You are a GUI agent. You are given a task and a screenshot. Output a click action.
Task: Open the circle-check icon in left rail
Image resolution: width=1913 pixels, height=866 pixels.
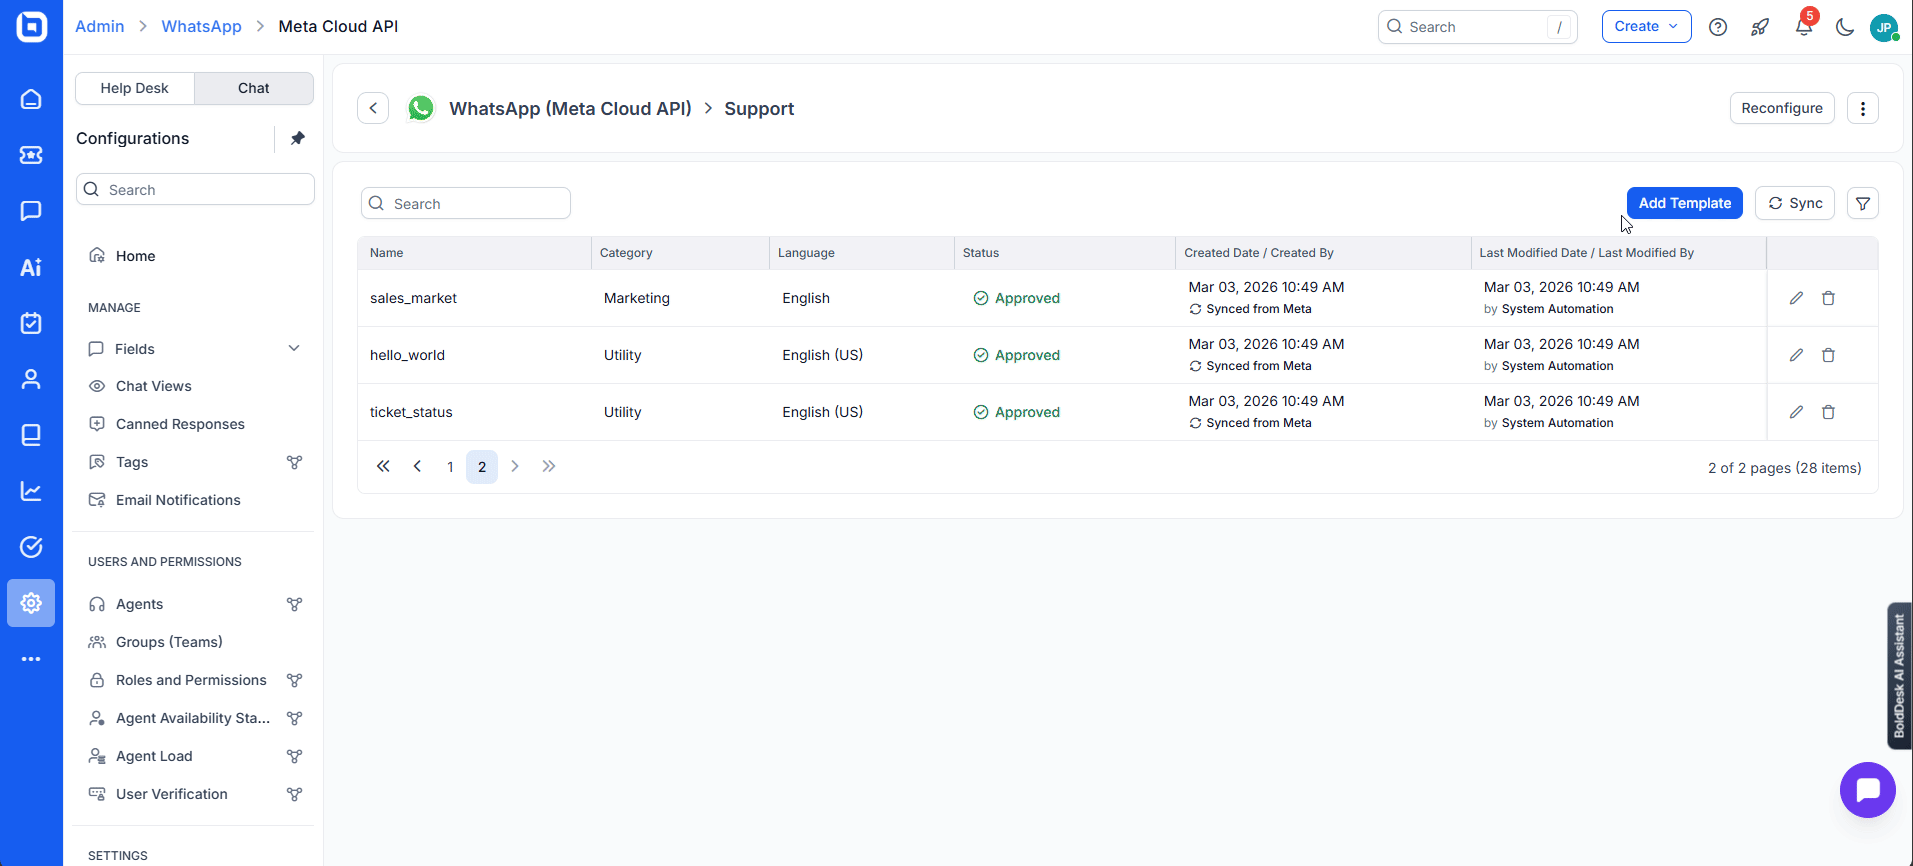(31, 547)
